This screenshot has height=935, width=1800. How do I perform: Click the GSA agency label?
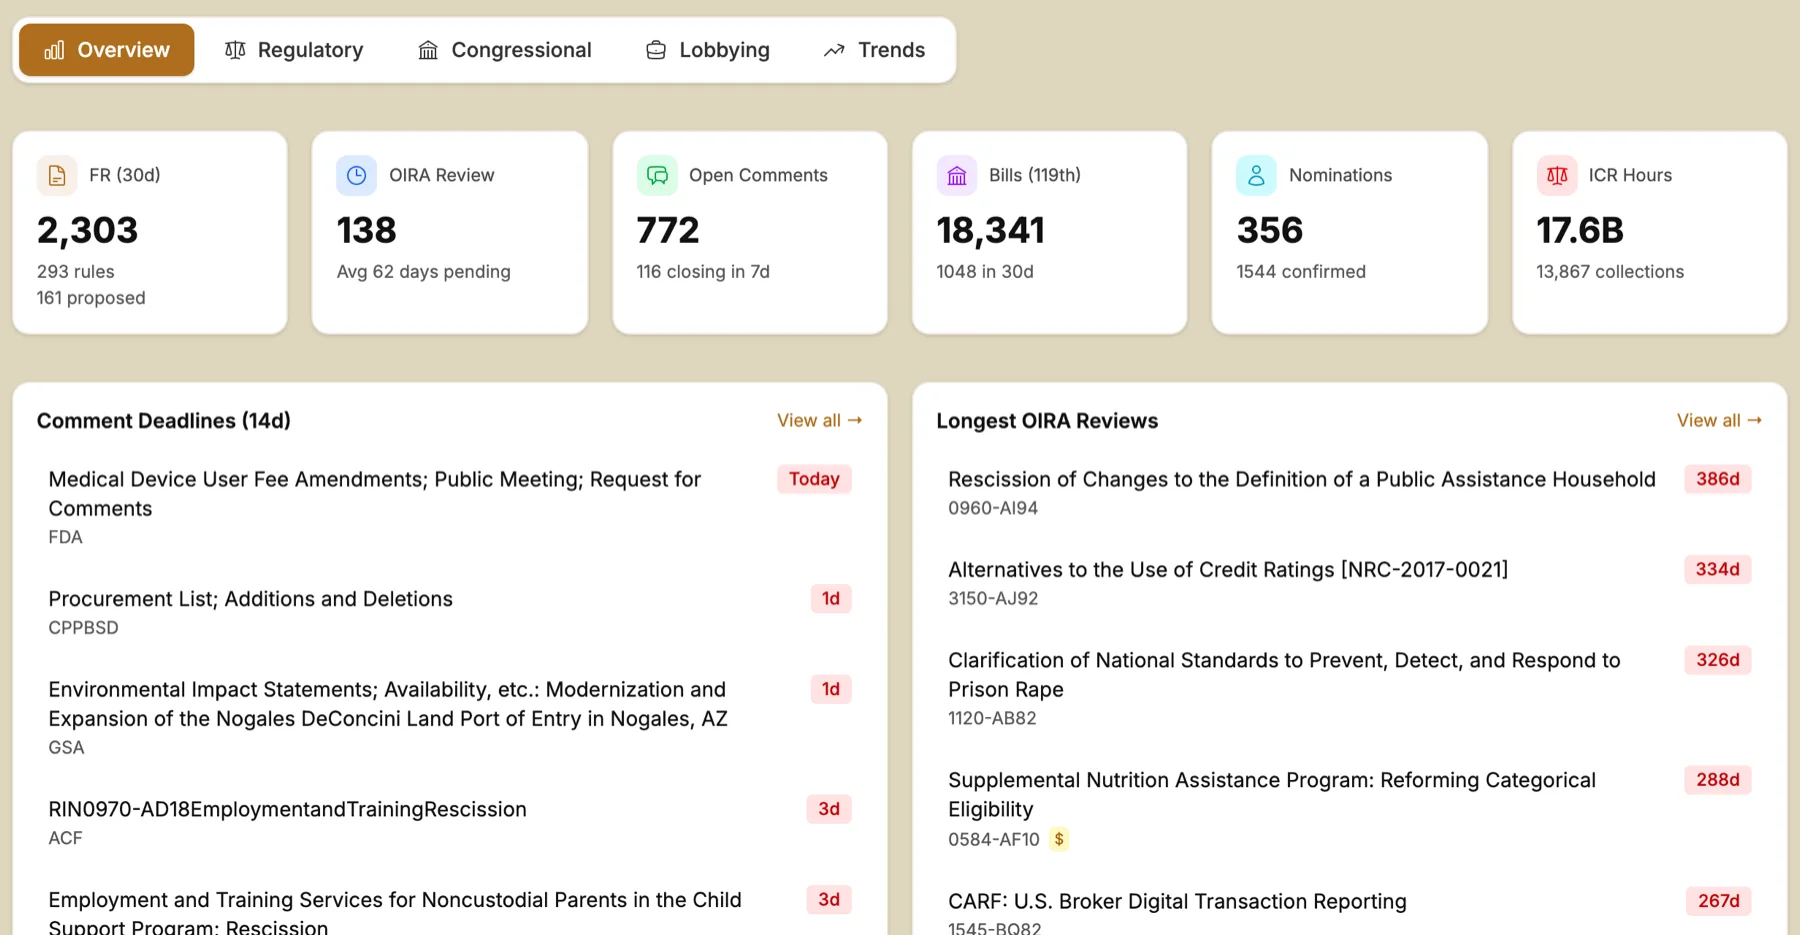tap(67, 748)
